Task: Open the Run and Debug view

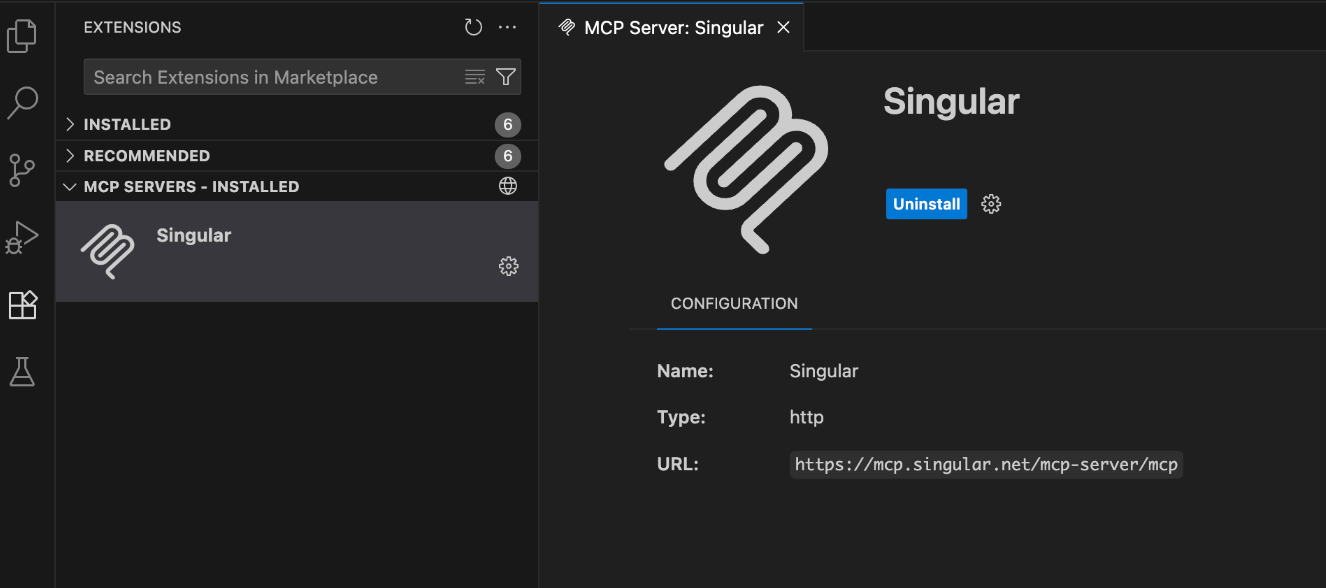Action: 23,237
